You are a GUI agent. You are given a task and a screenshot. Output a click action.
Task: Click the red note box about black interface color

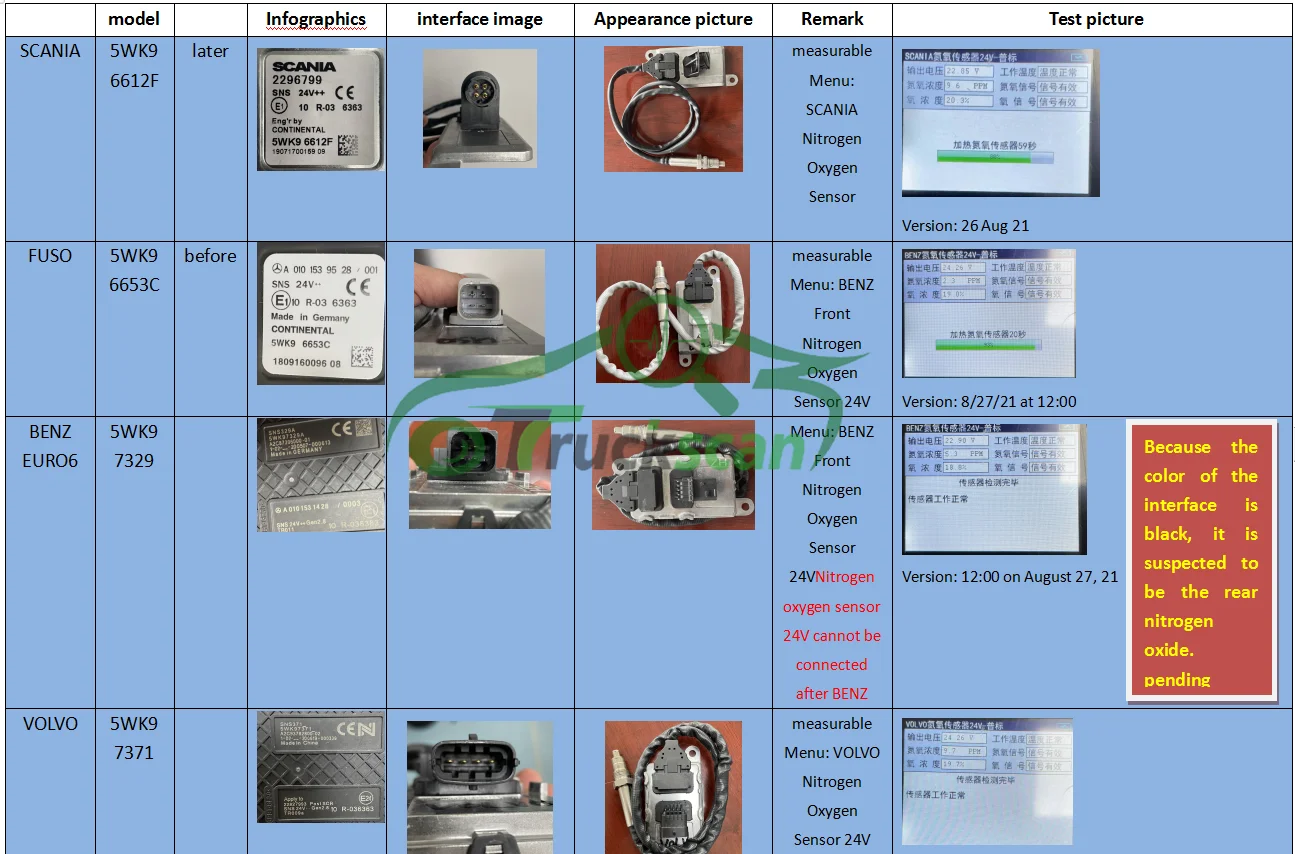click(x=1201, y=560)
